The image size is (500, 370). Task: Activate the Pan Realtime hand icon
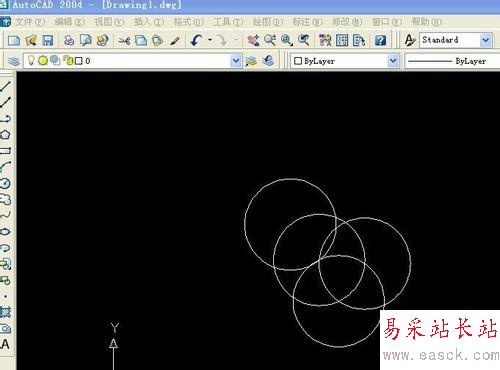click(x=253, y=40)
